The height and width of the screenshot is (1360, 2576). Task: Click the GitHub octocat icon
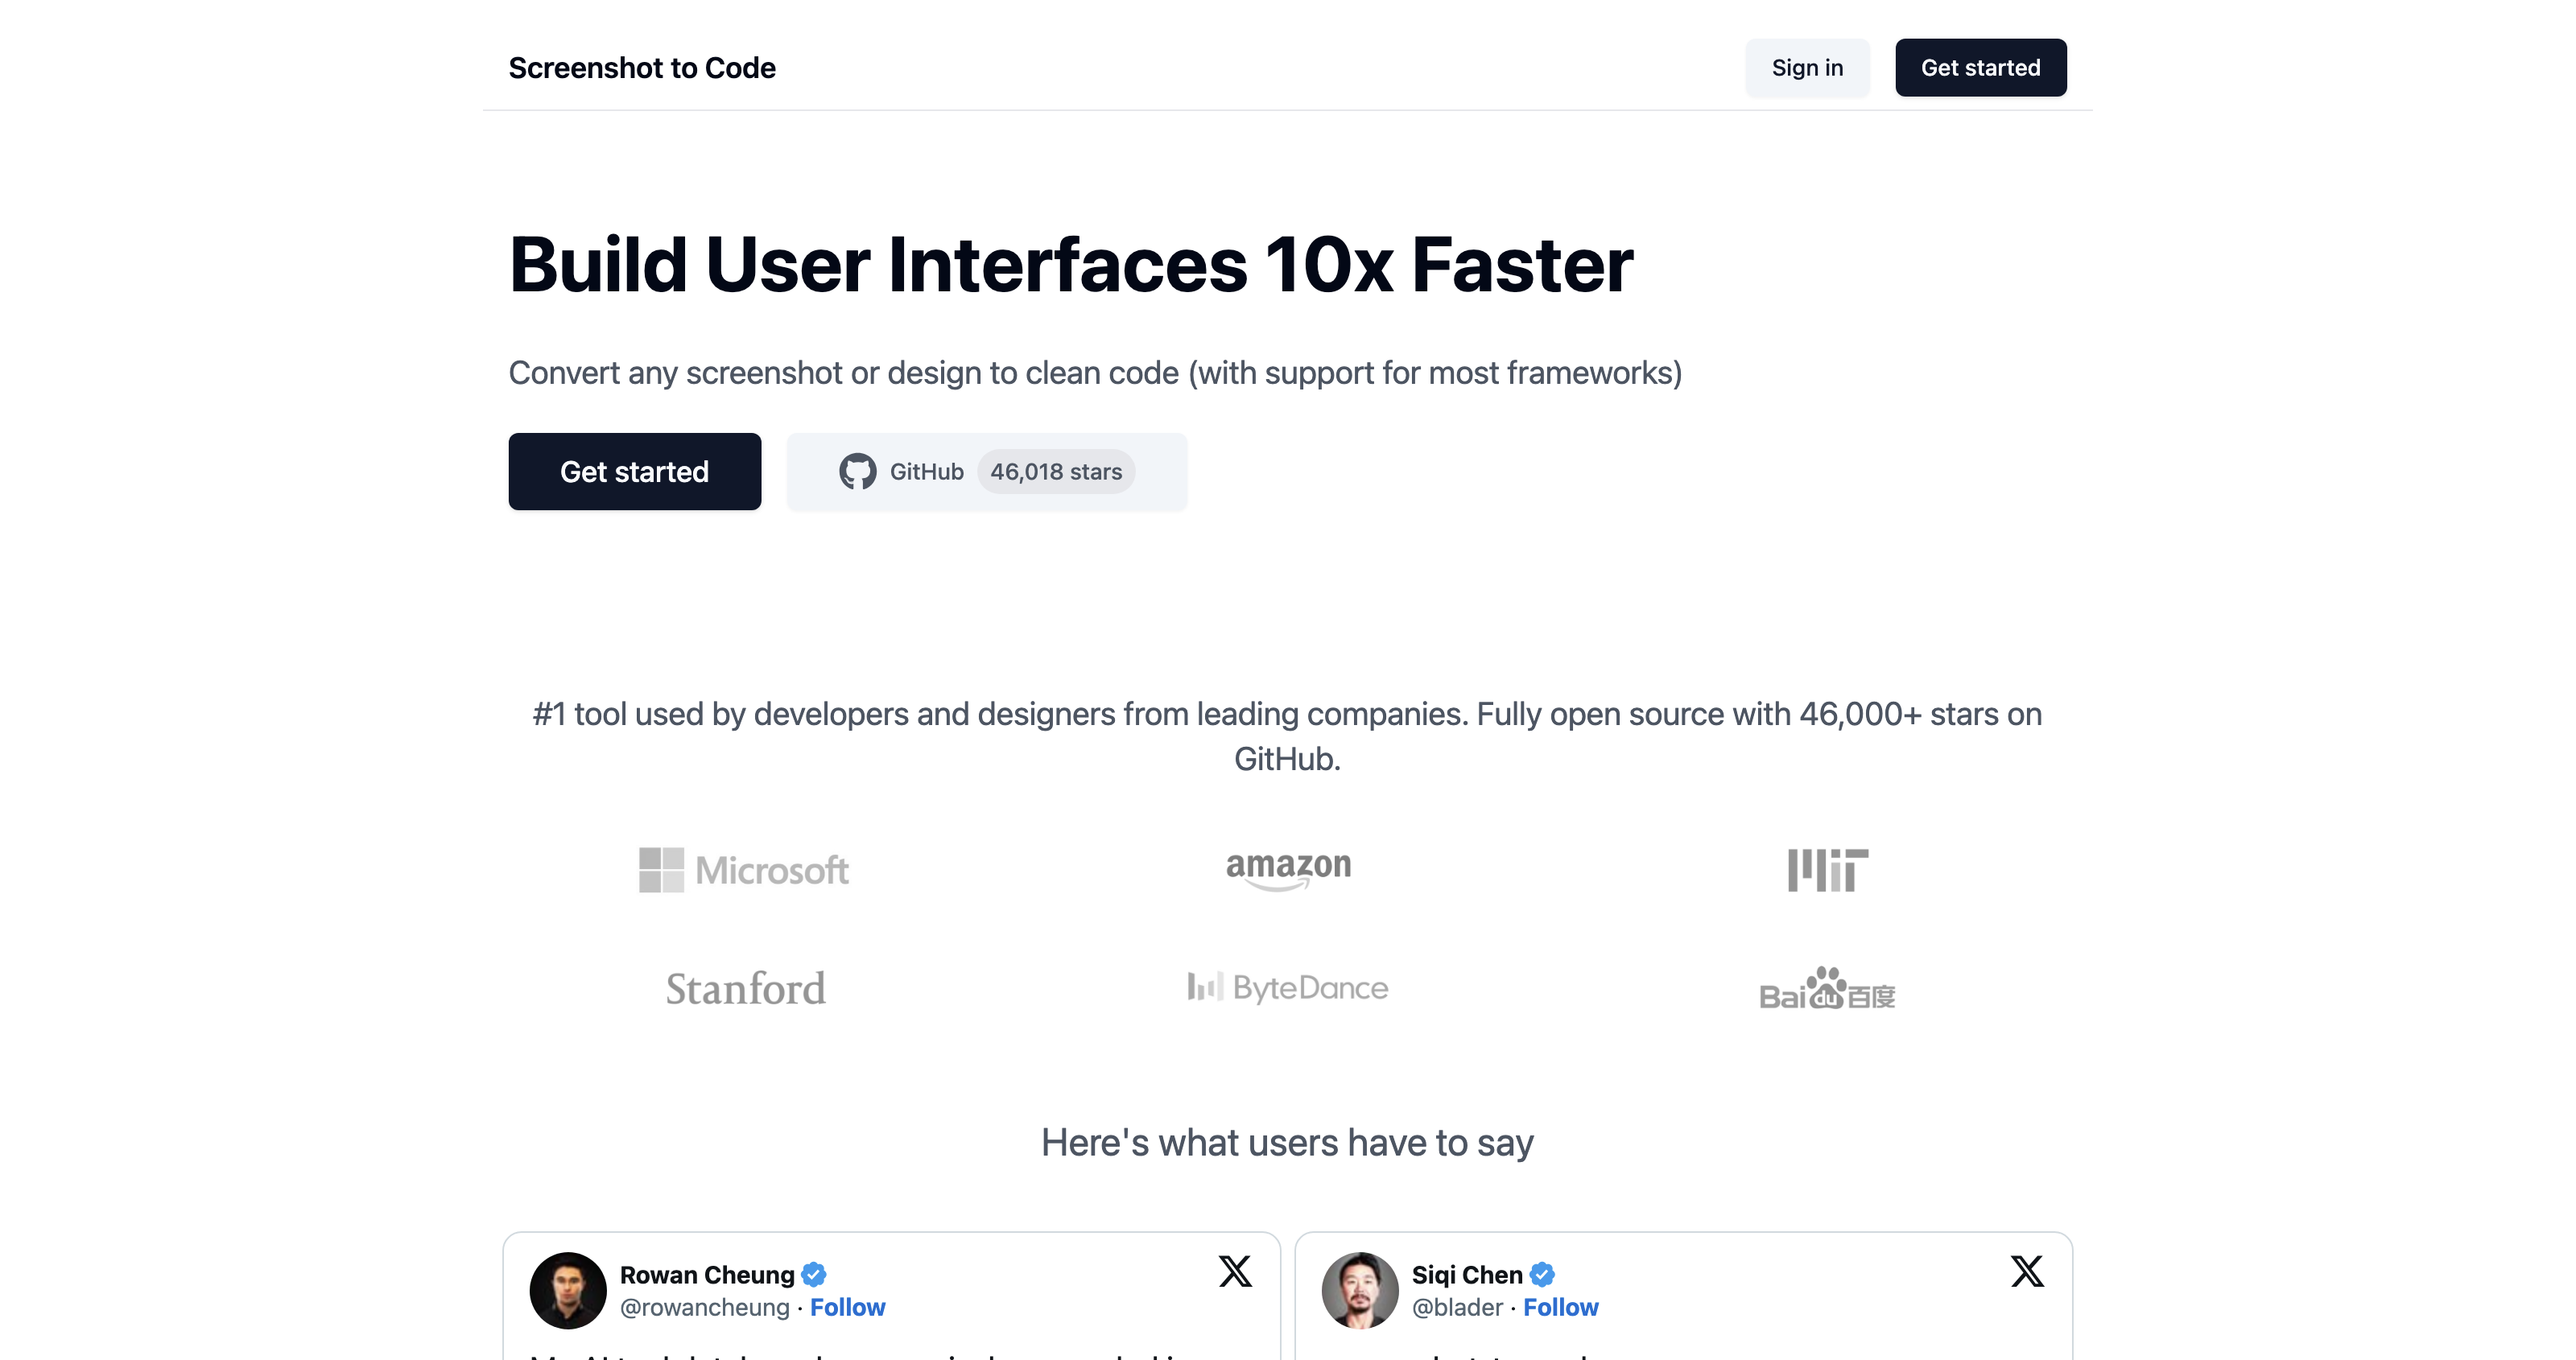[857, 472]
